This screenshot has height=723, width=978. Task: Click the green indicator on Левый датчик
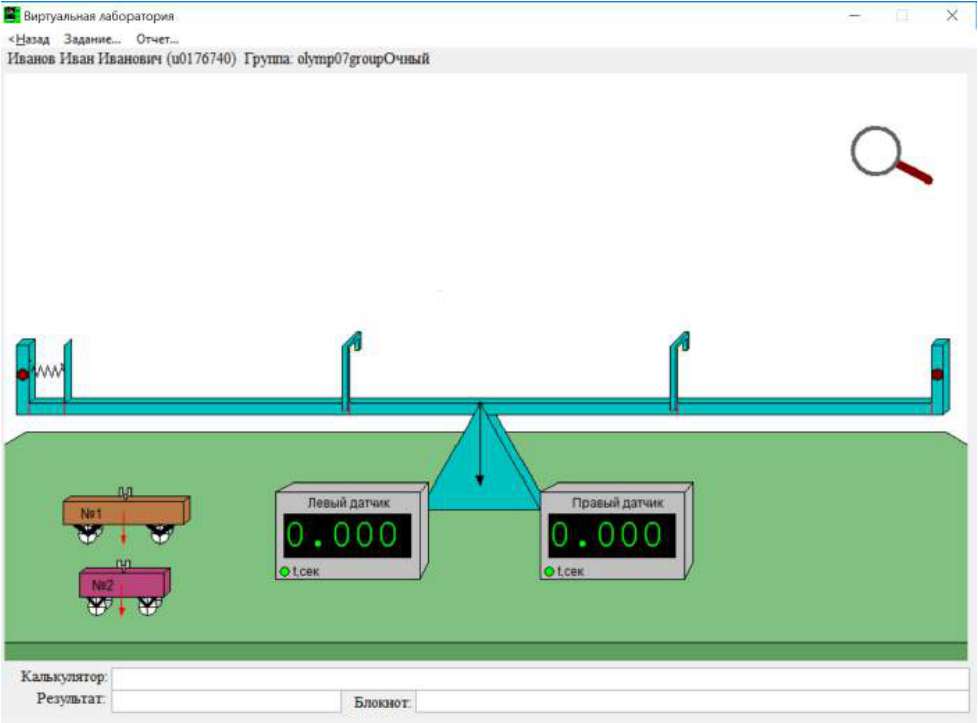(284, 571)
